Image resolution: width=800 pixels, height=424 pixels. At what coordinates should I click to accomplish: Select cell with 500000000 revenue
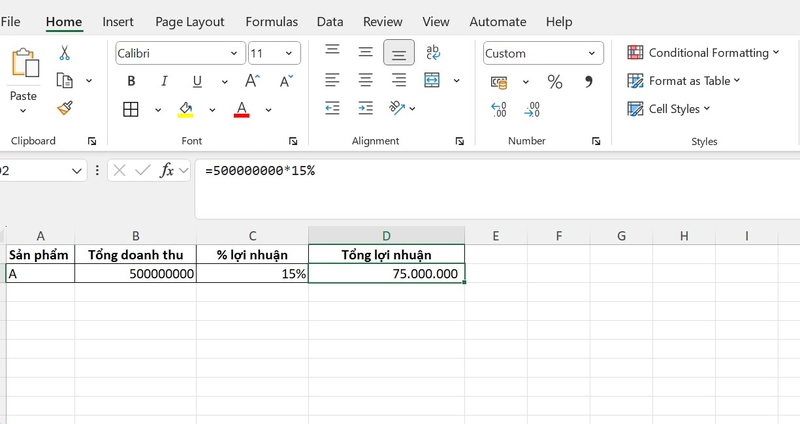pyautogui.click(x=135, y=273)
